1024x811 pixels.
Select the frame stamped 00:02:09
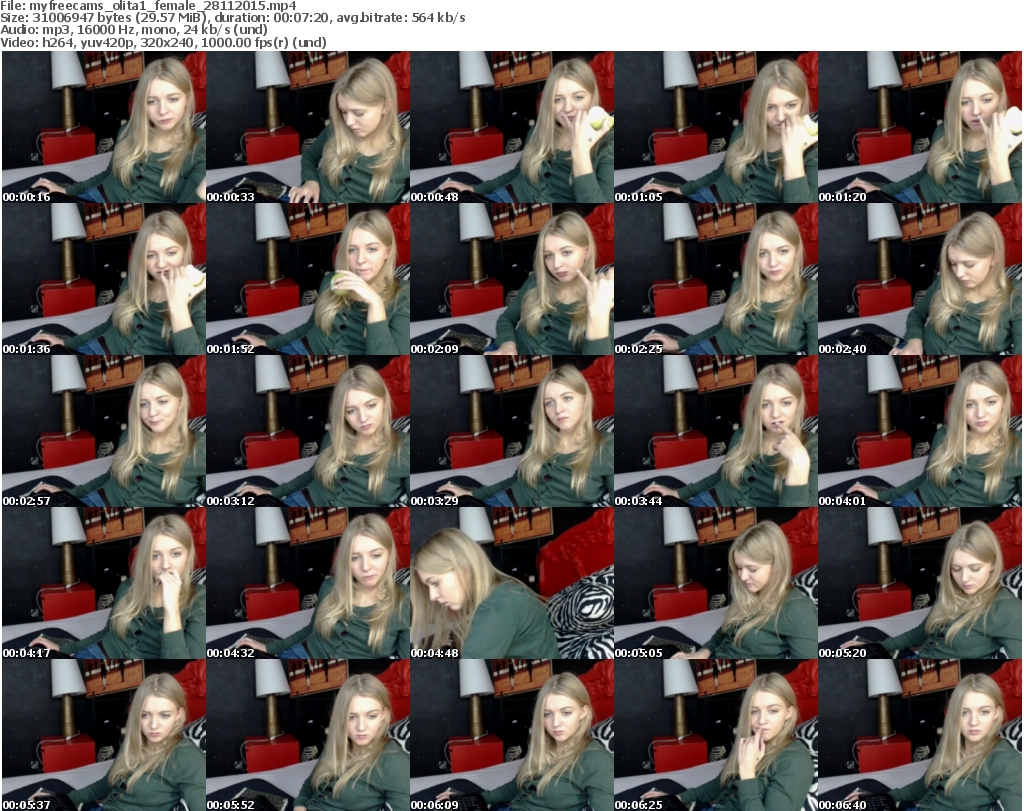click(512, 279)
